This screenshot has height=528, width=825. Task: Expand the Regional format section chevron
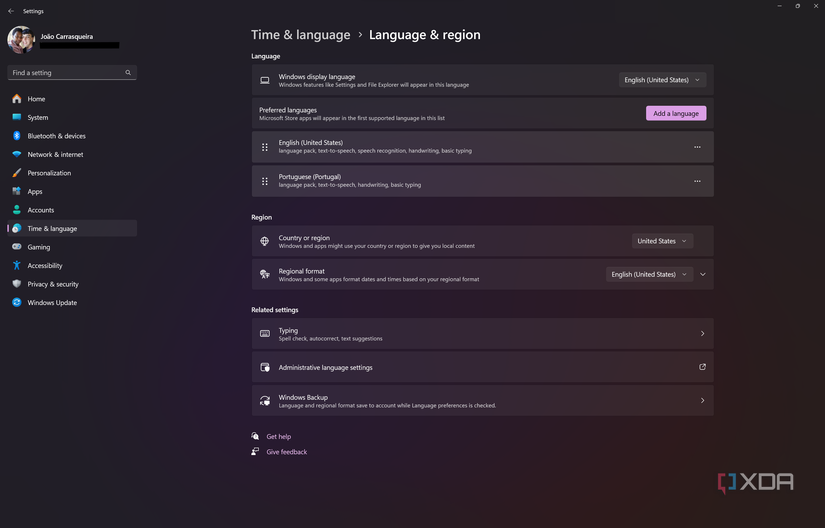point(703,275)
